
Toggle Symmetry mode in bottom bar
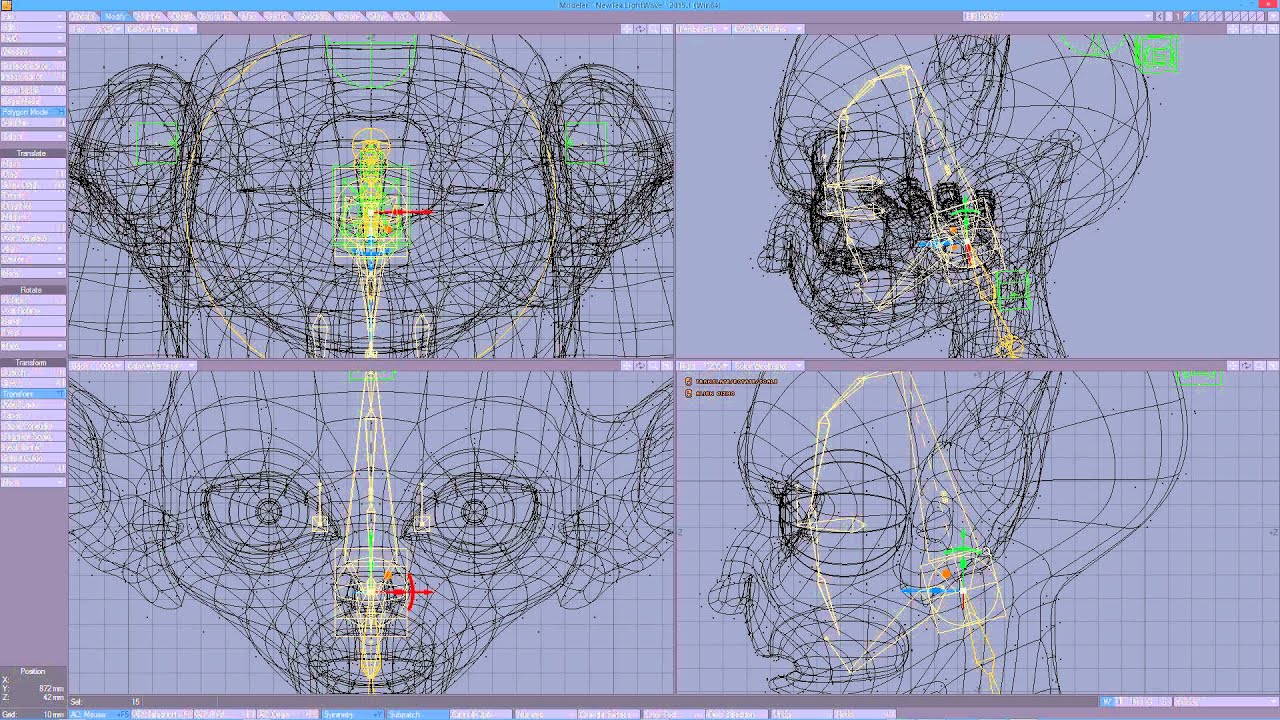pyautogui.click(x=352, y=715)
